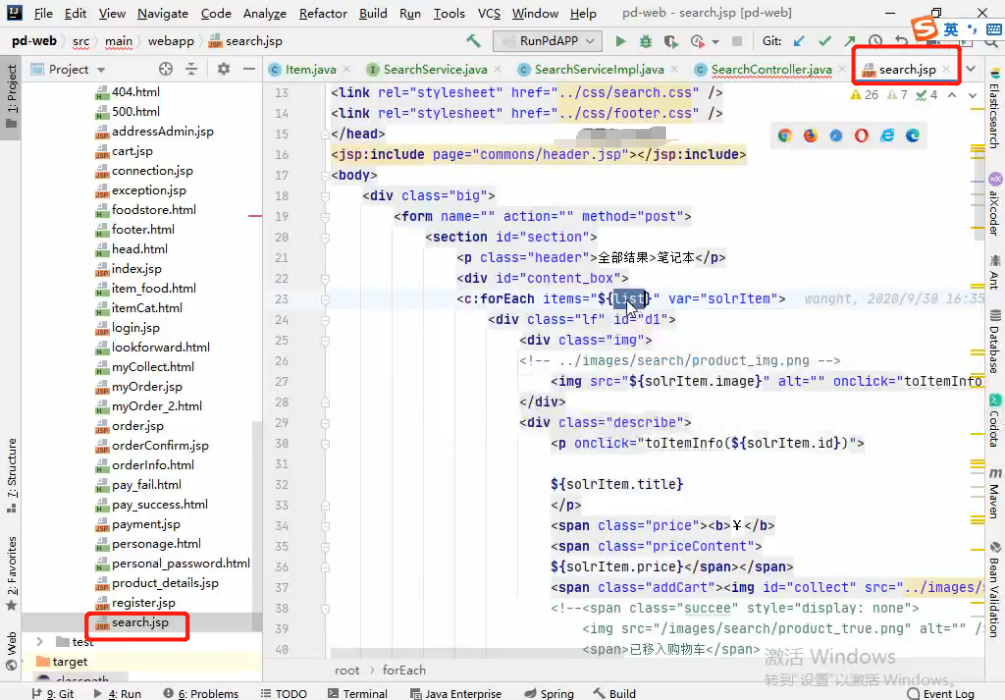Open the Event Log
This screenshot has width=1005, height=700.
click(941, 694)
